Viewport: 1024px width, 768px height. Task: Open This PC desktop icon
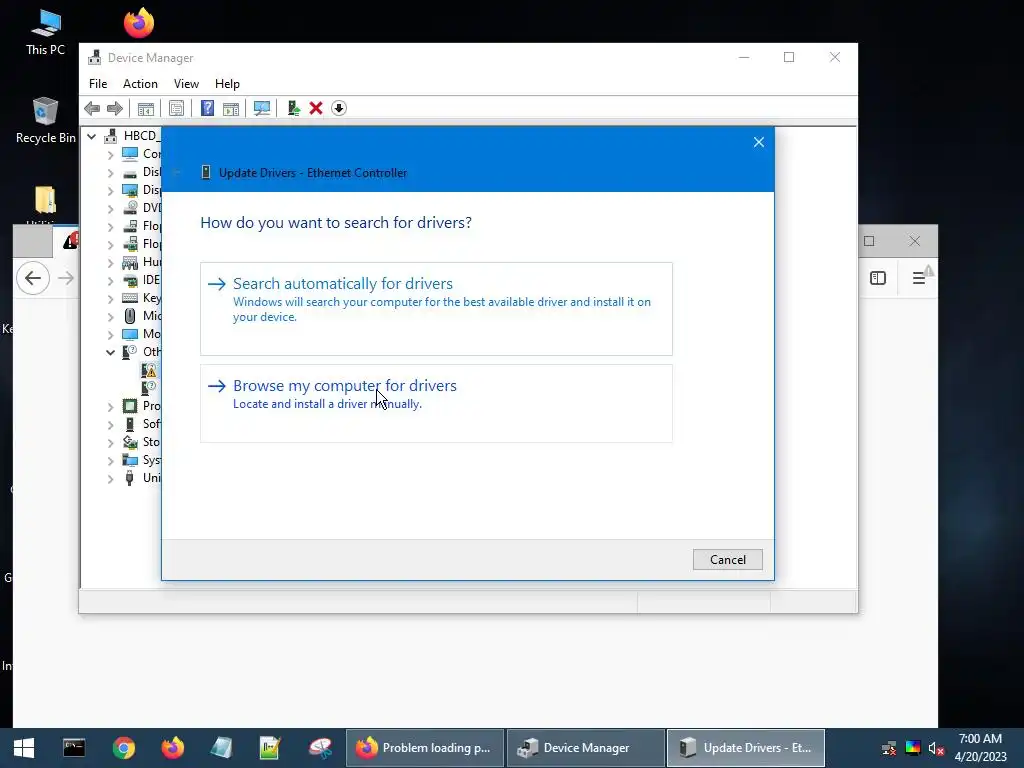46,32
